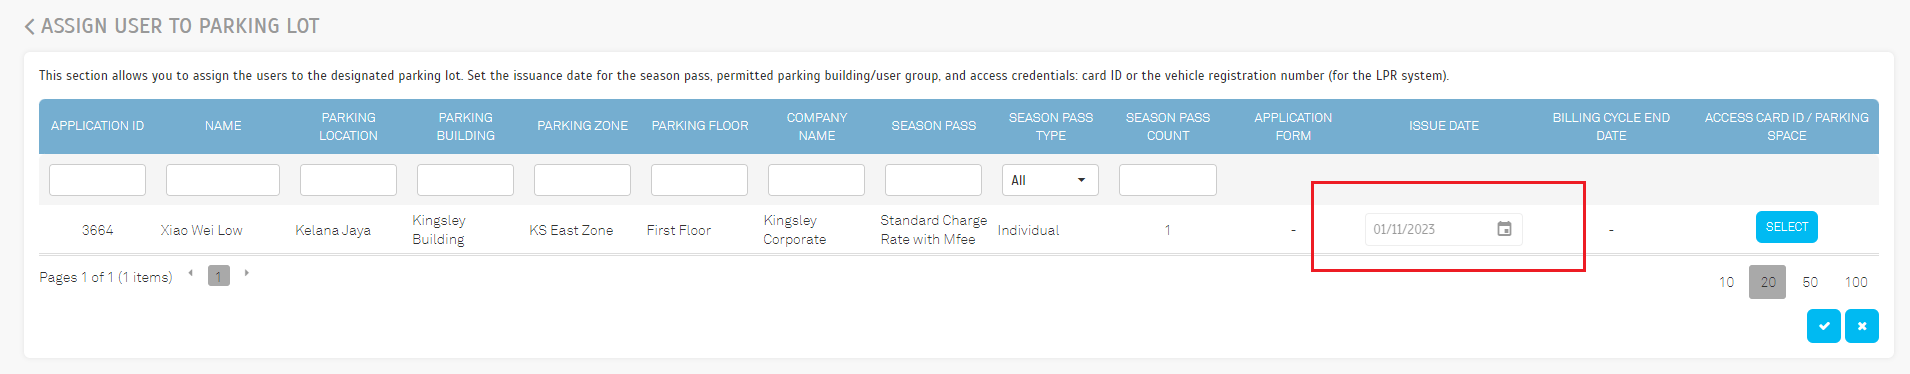Go to next page arrow

point(246,273)
